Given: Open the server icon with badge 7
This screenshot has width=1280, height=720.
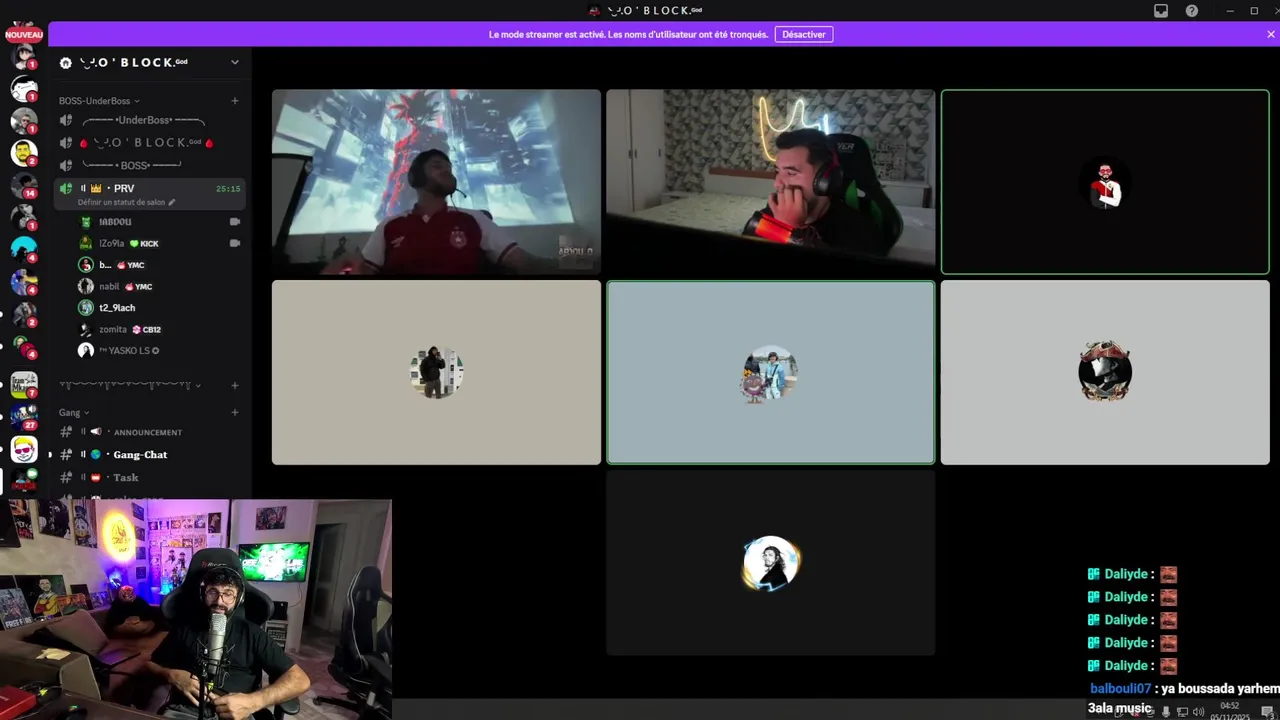Looking at the screenshot, I should pos(24,384).
